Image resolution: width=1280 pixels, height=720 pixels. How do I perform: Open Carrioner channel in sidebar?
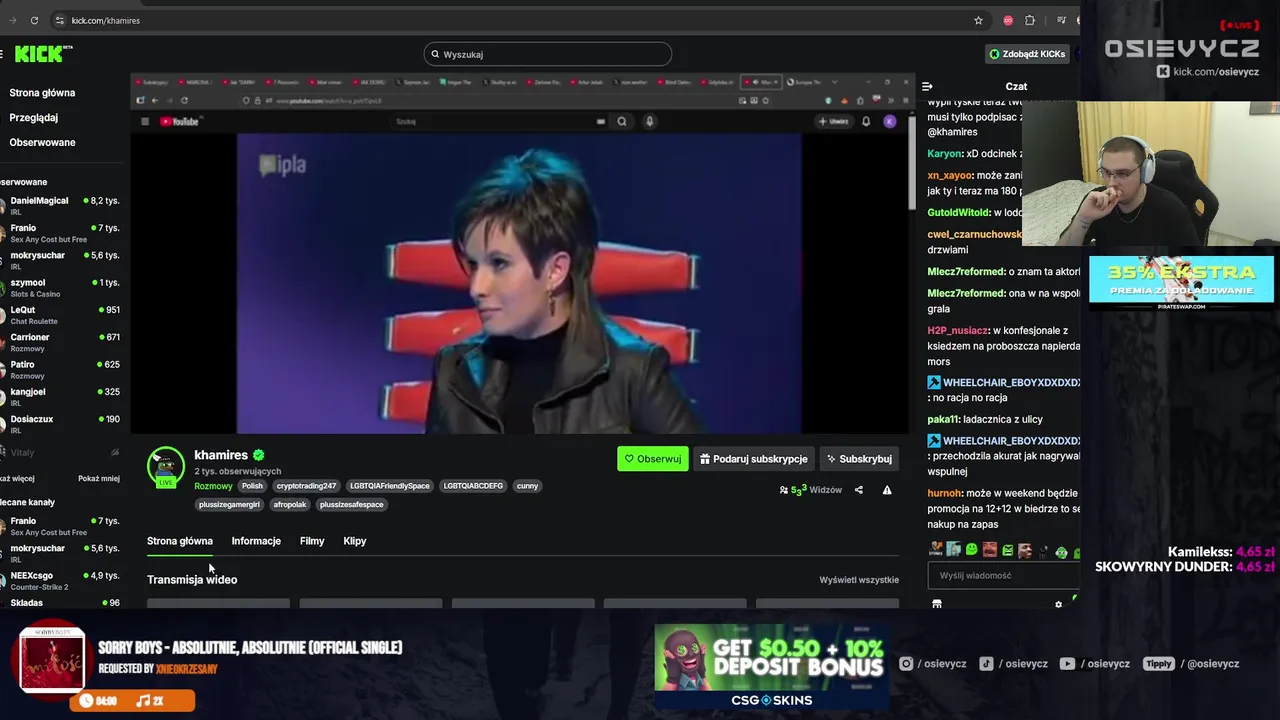click(60, 342)
